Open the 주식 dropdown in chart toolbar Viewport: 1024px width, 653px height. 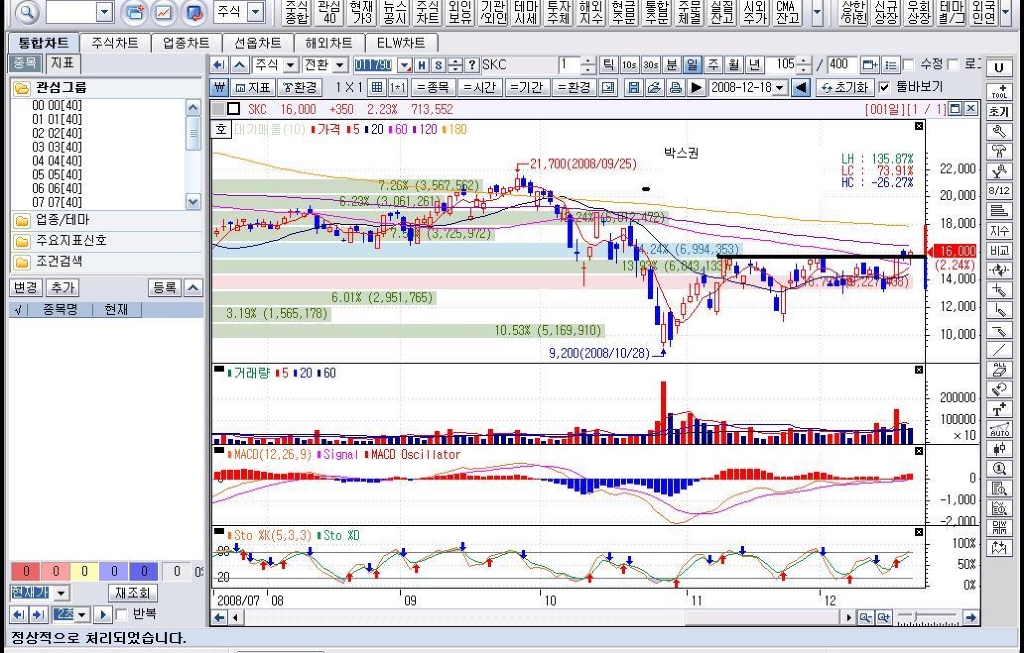click(x=291, y=65)
